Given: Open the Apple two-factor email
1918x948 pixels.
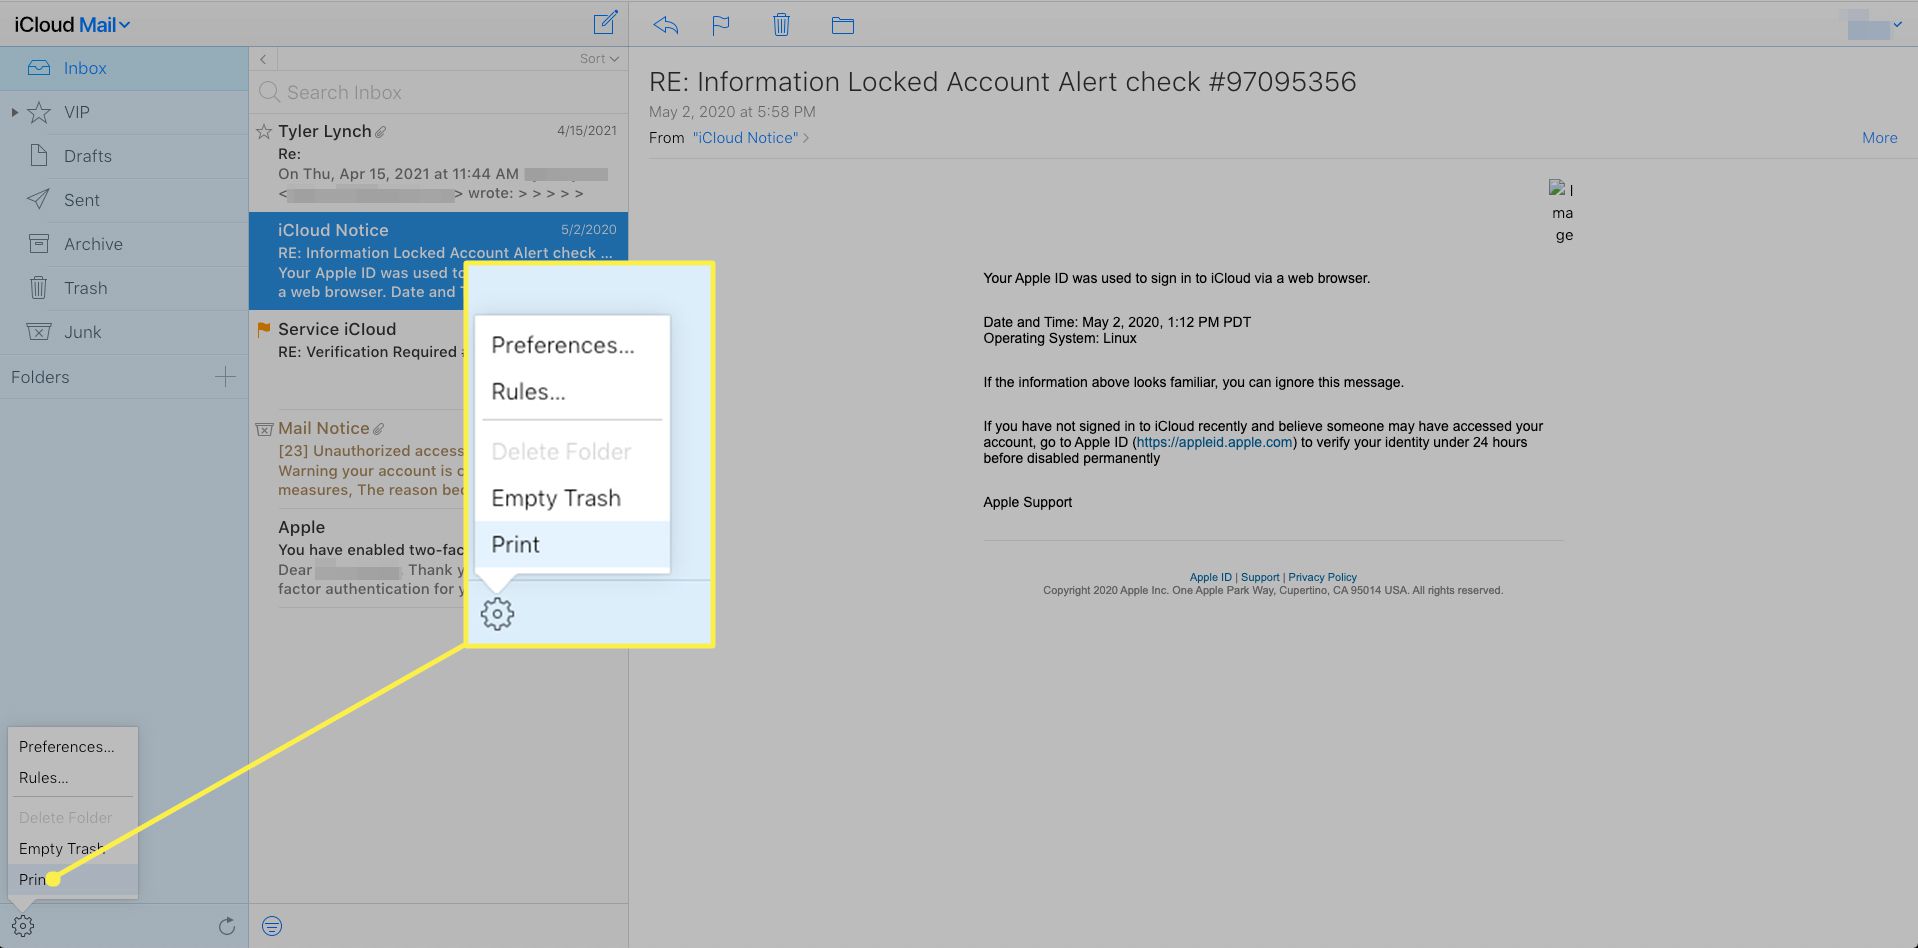Looking at the screenshot, I should tap(355, 558).
